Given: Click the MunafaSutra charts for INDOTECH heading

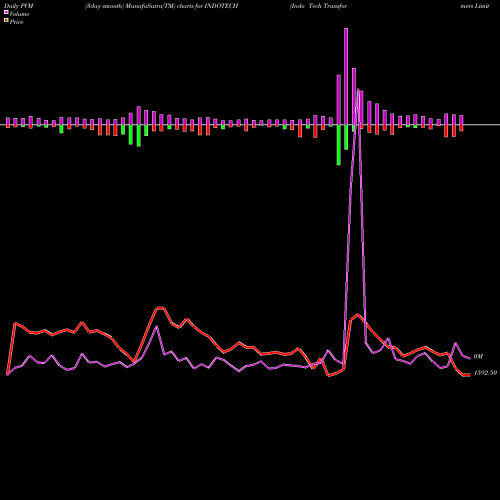Looking at the screenshot, I should pyautogui.click(x=161, y=6).
